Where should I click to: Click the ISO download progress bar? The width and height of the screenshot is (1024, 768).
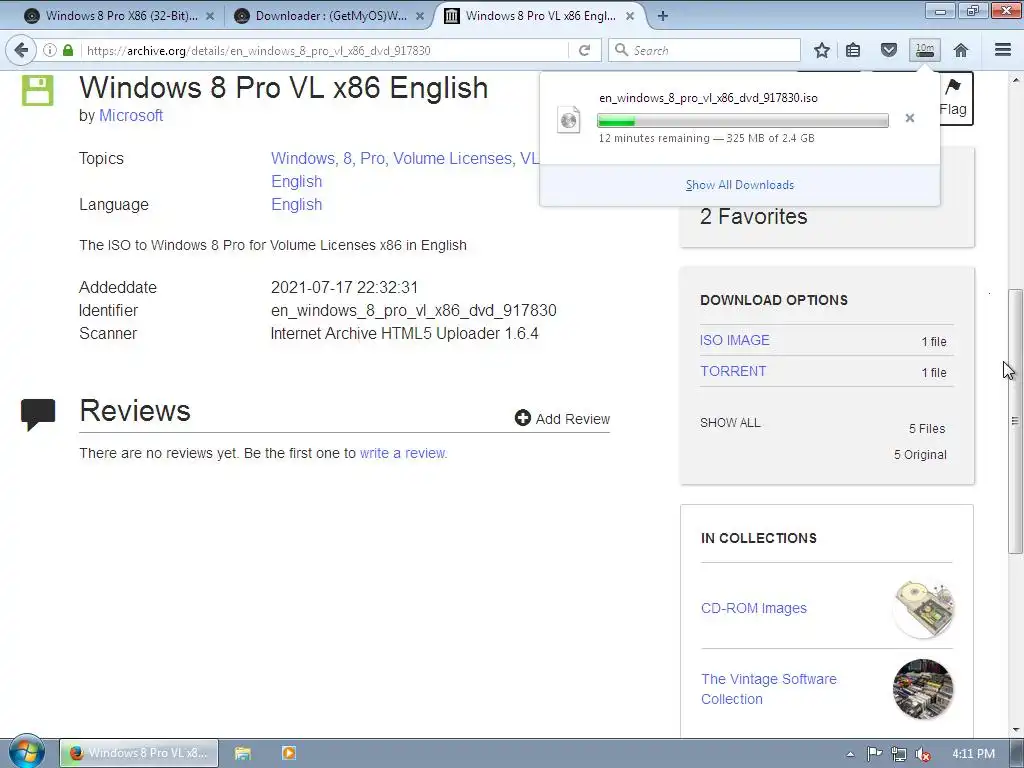(x=743, y=120)
